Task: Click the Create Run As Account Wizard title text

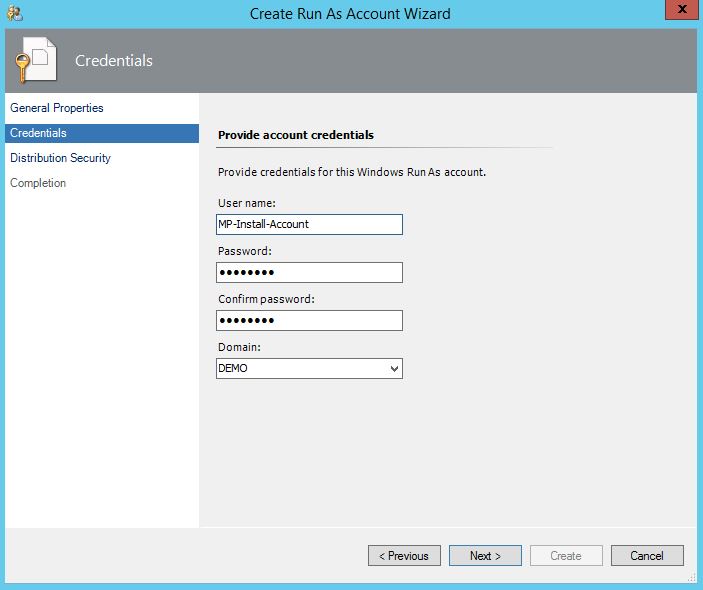Action: click(x=350, y=13)
